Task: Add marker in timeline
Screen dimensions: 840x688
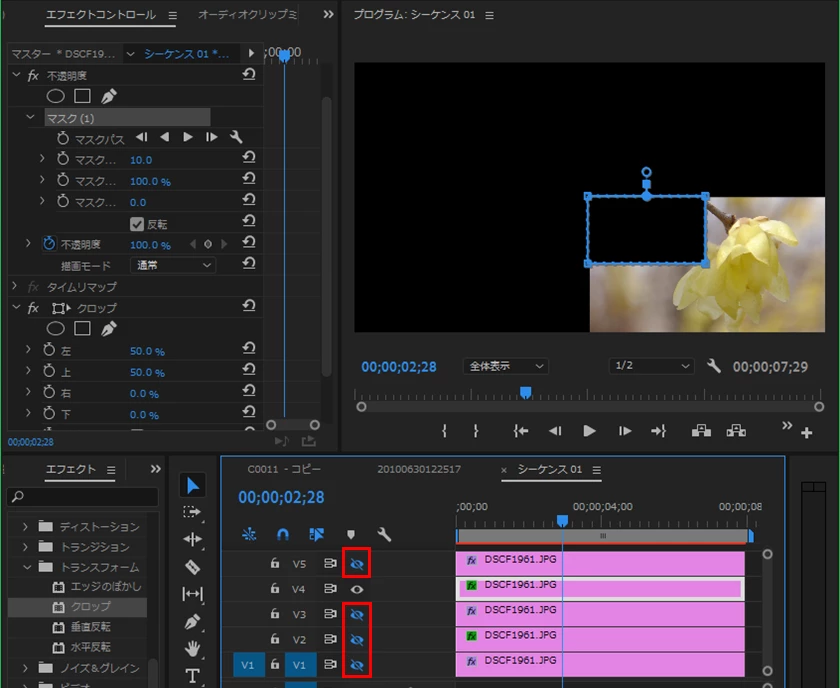Action: click(350, 535)
